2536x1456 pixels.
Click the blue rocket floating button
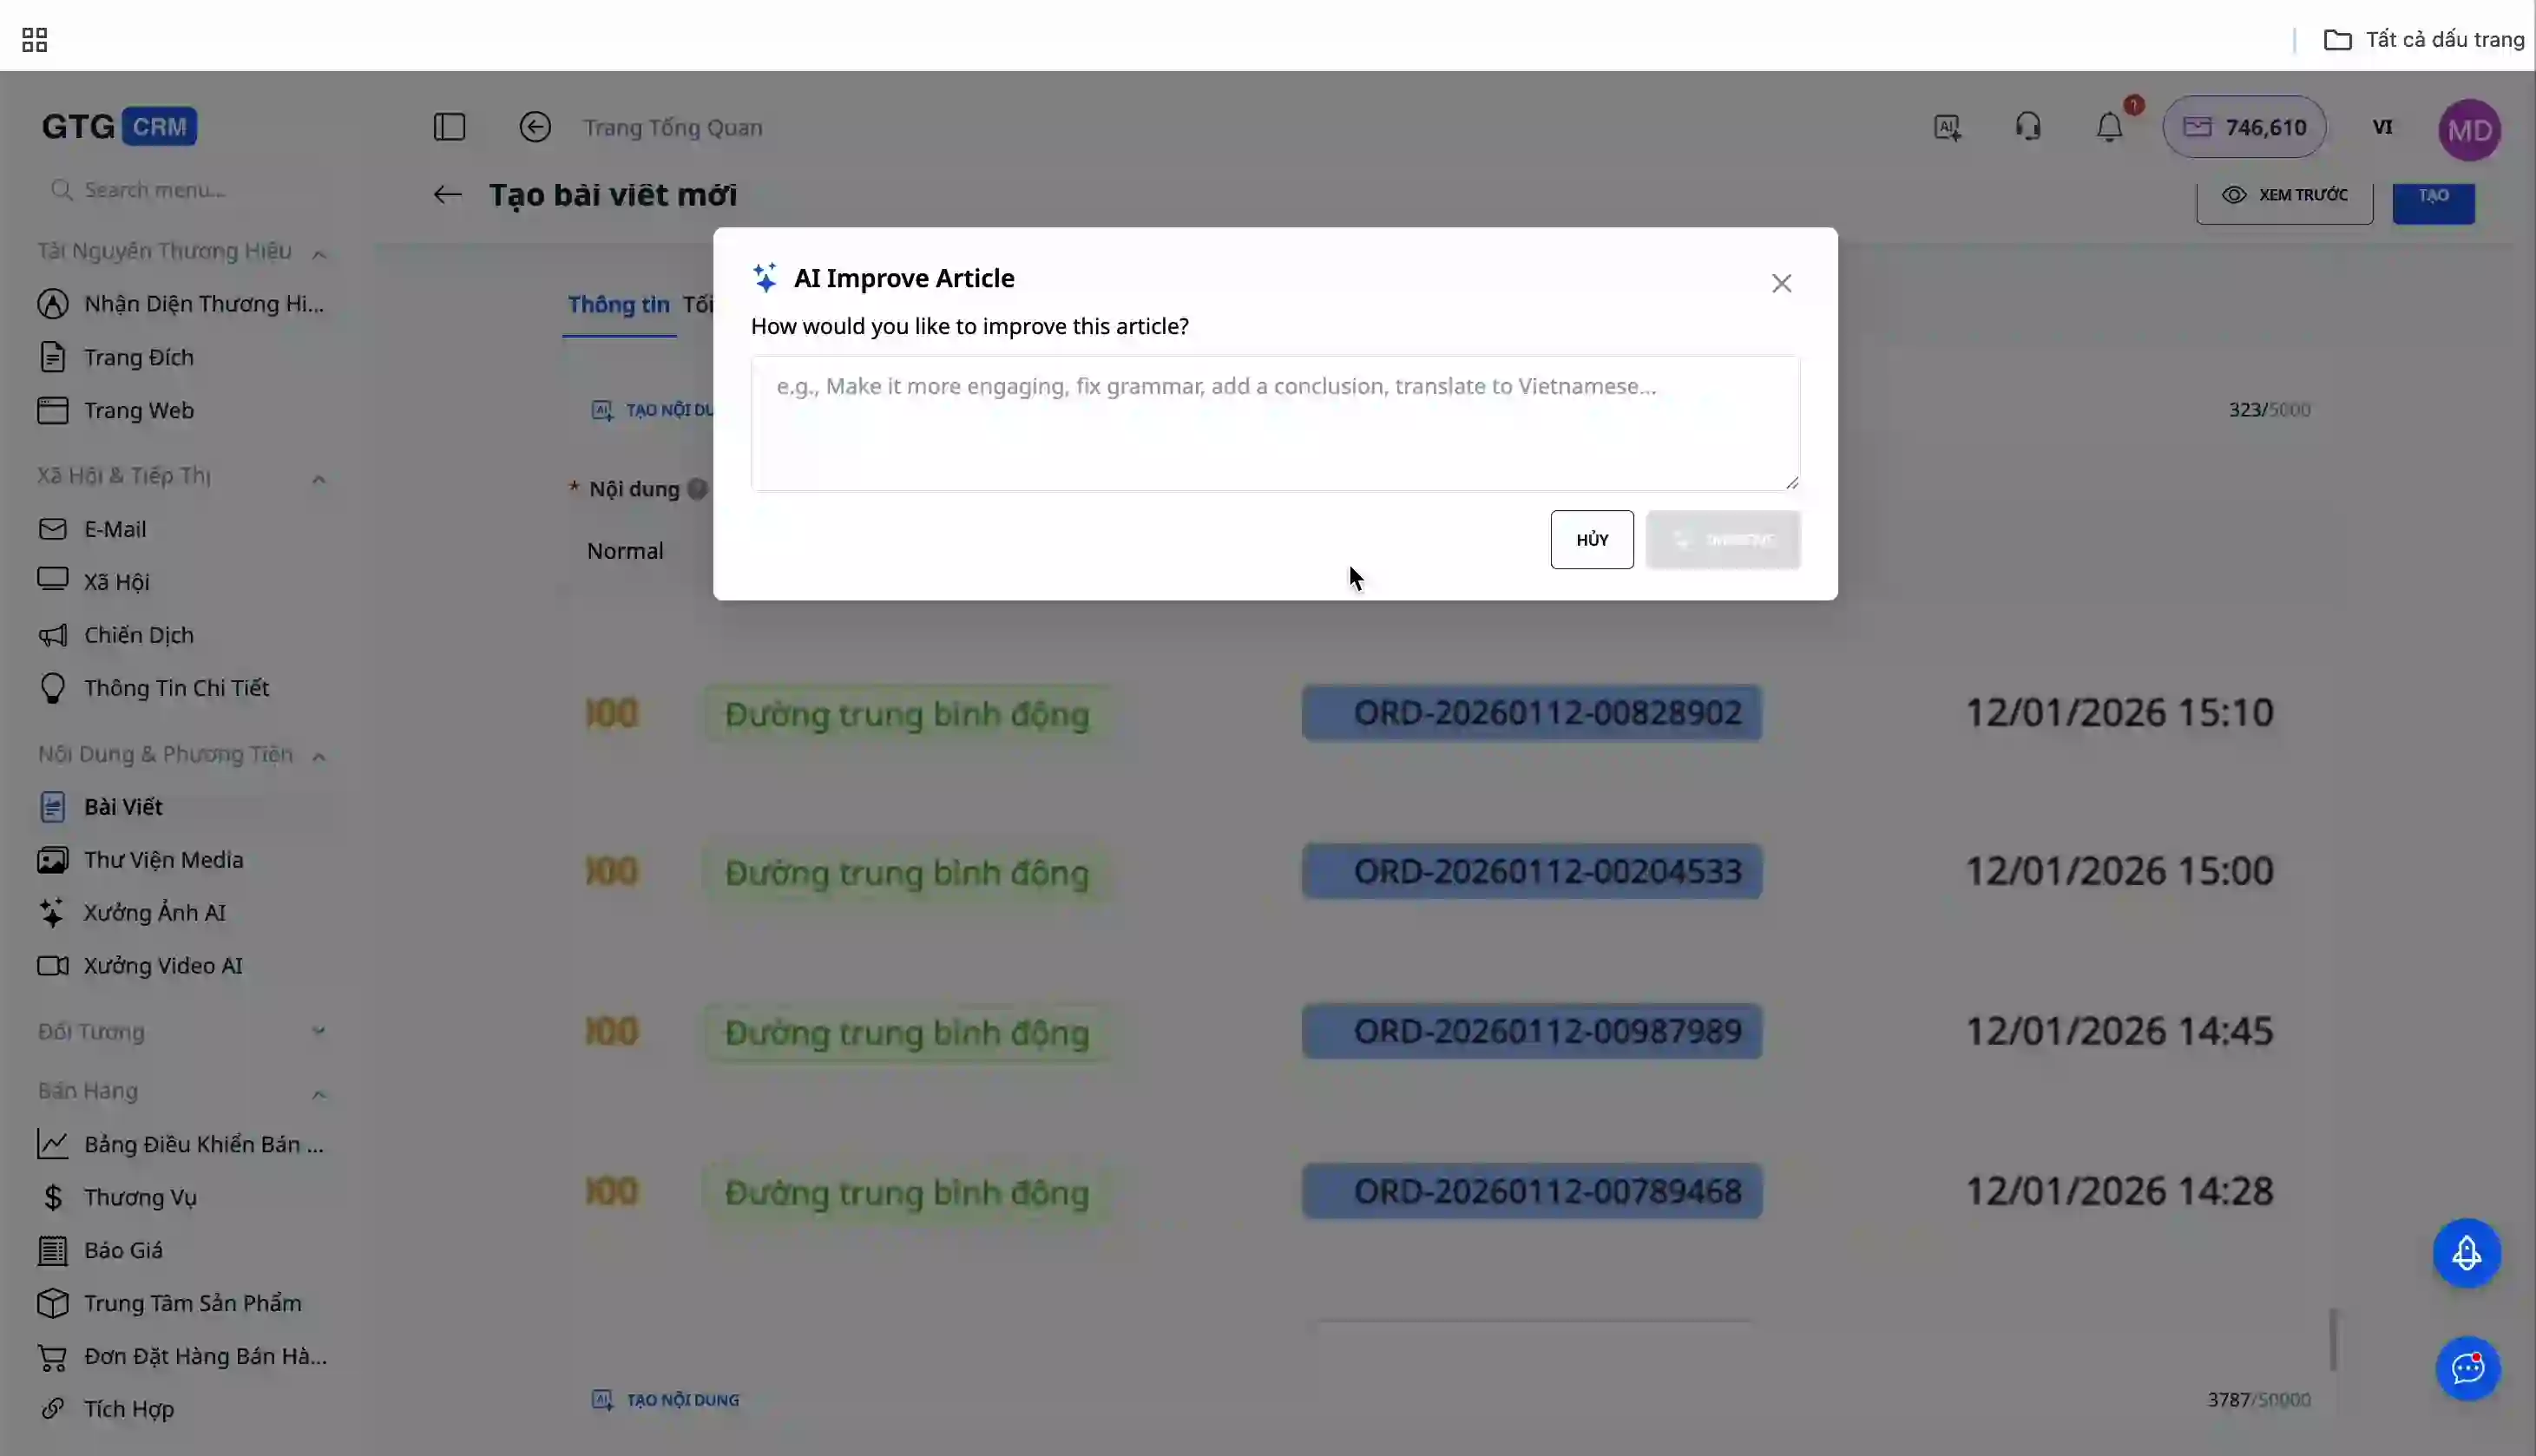2466,1253
